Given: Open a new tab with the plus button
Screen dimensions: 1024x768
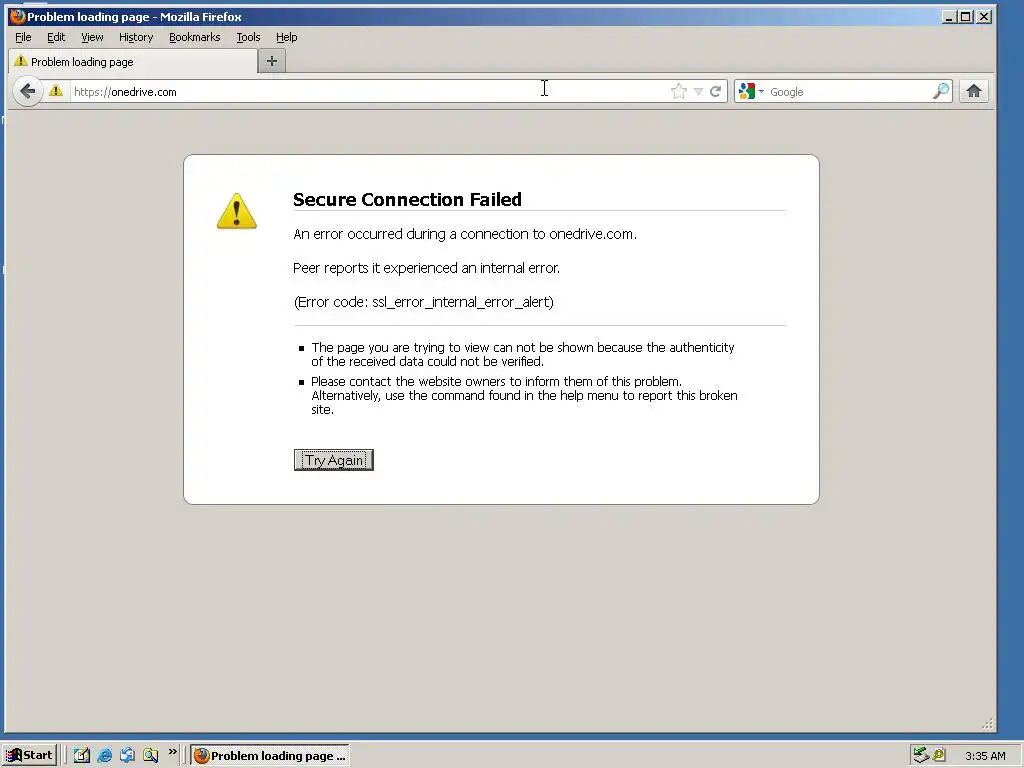Looking at the screenshot, I should [x=272, y=61].
